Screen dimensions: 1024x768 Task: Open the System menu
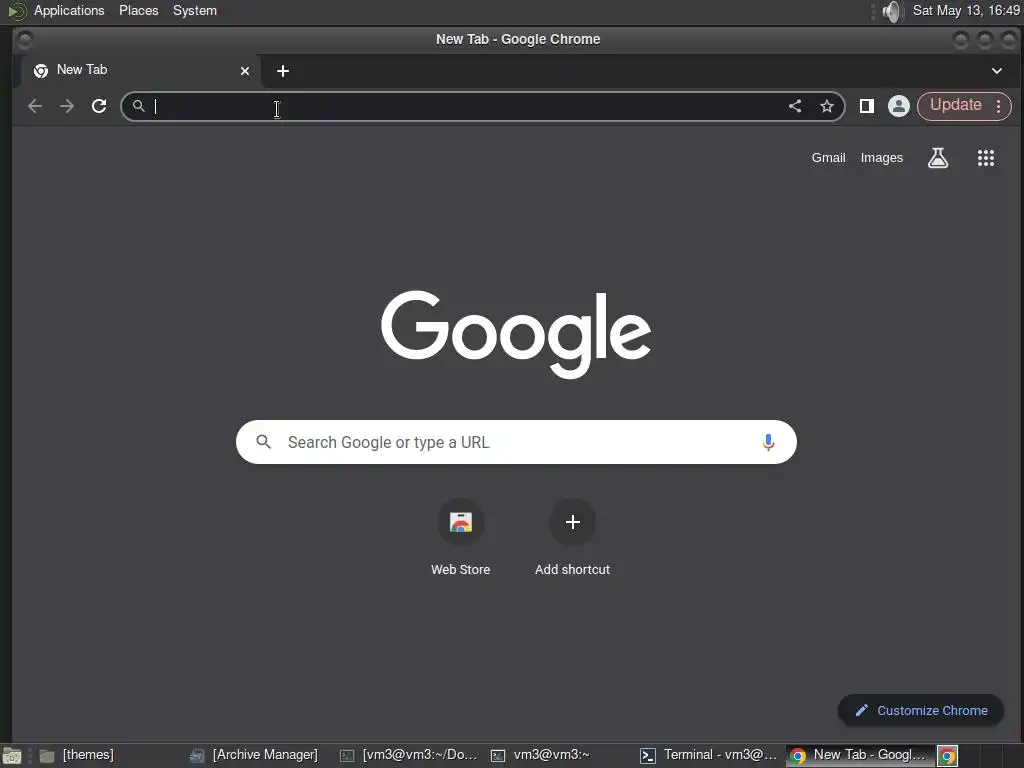pyautogui.click(x=195, y=10)
